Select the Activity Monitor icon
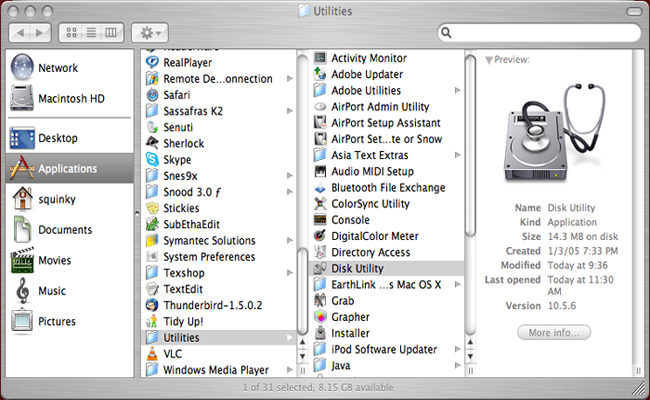This screenshot has width=650, height=400. tap(320, 58)
